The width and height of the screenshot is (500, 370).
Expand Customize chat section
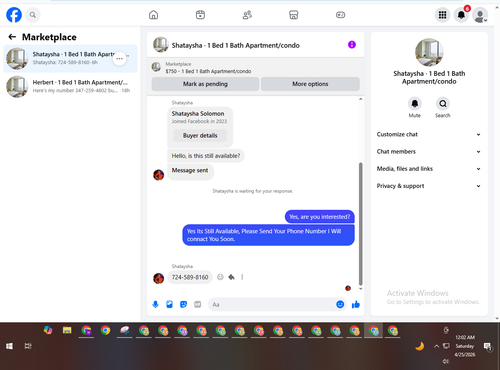[429, 134]
